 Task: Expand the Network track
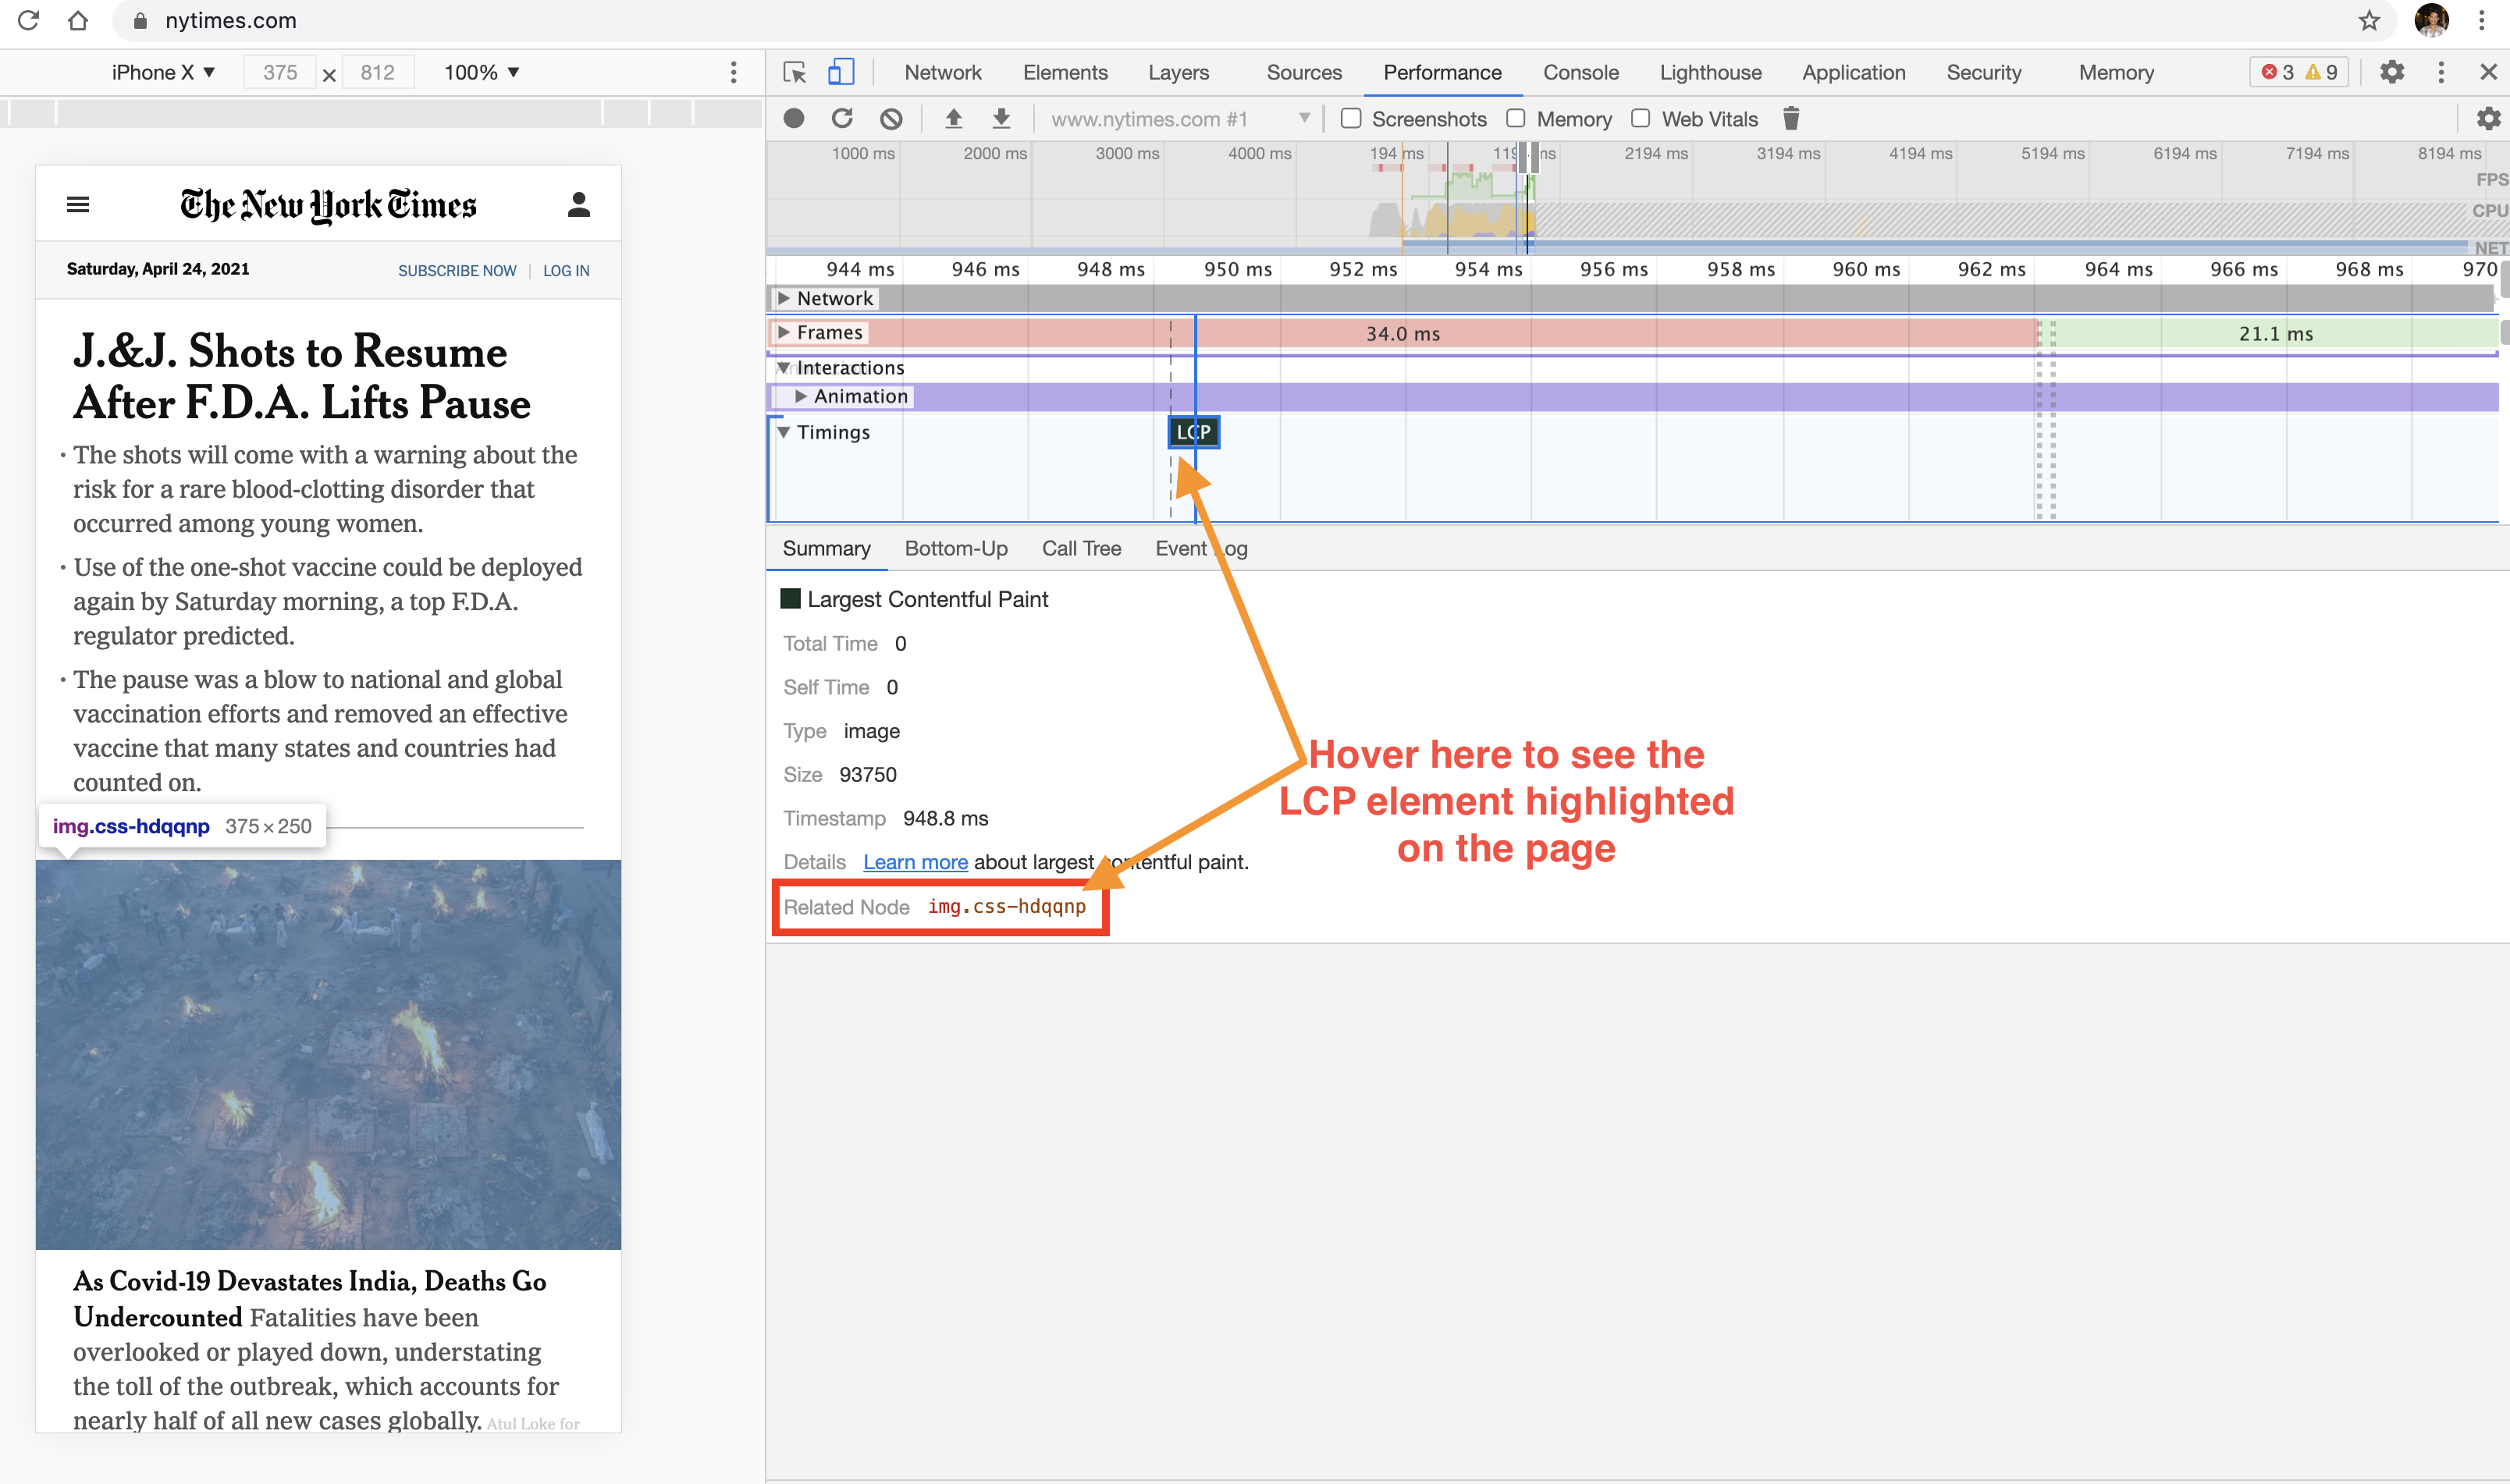[x=784, y=298]
